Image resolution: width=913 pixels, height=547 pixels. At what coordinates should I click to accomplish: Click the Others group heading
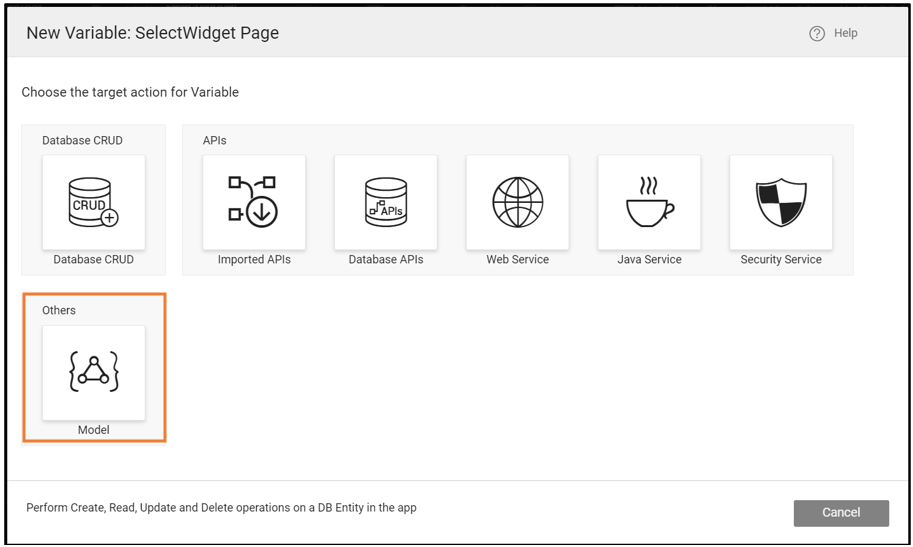click(x=59, y=311)
